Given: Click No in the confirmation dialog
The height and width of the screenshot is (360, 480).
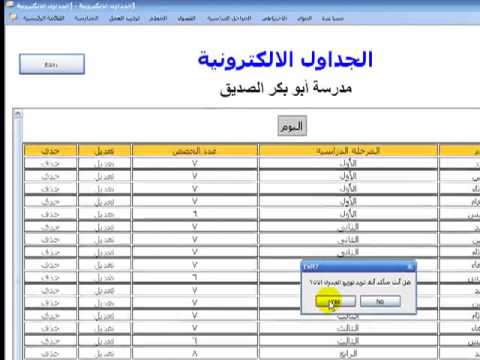Looking at the screenshot, I should coord(380,301).
